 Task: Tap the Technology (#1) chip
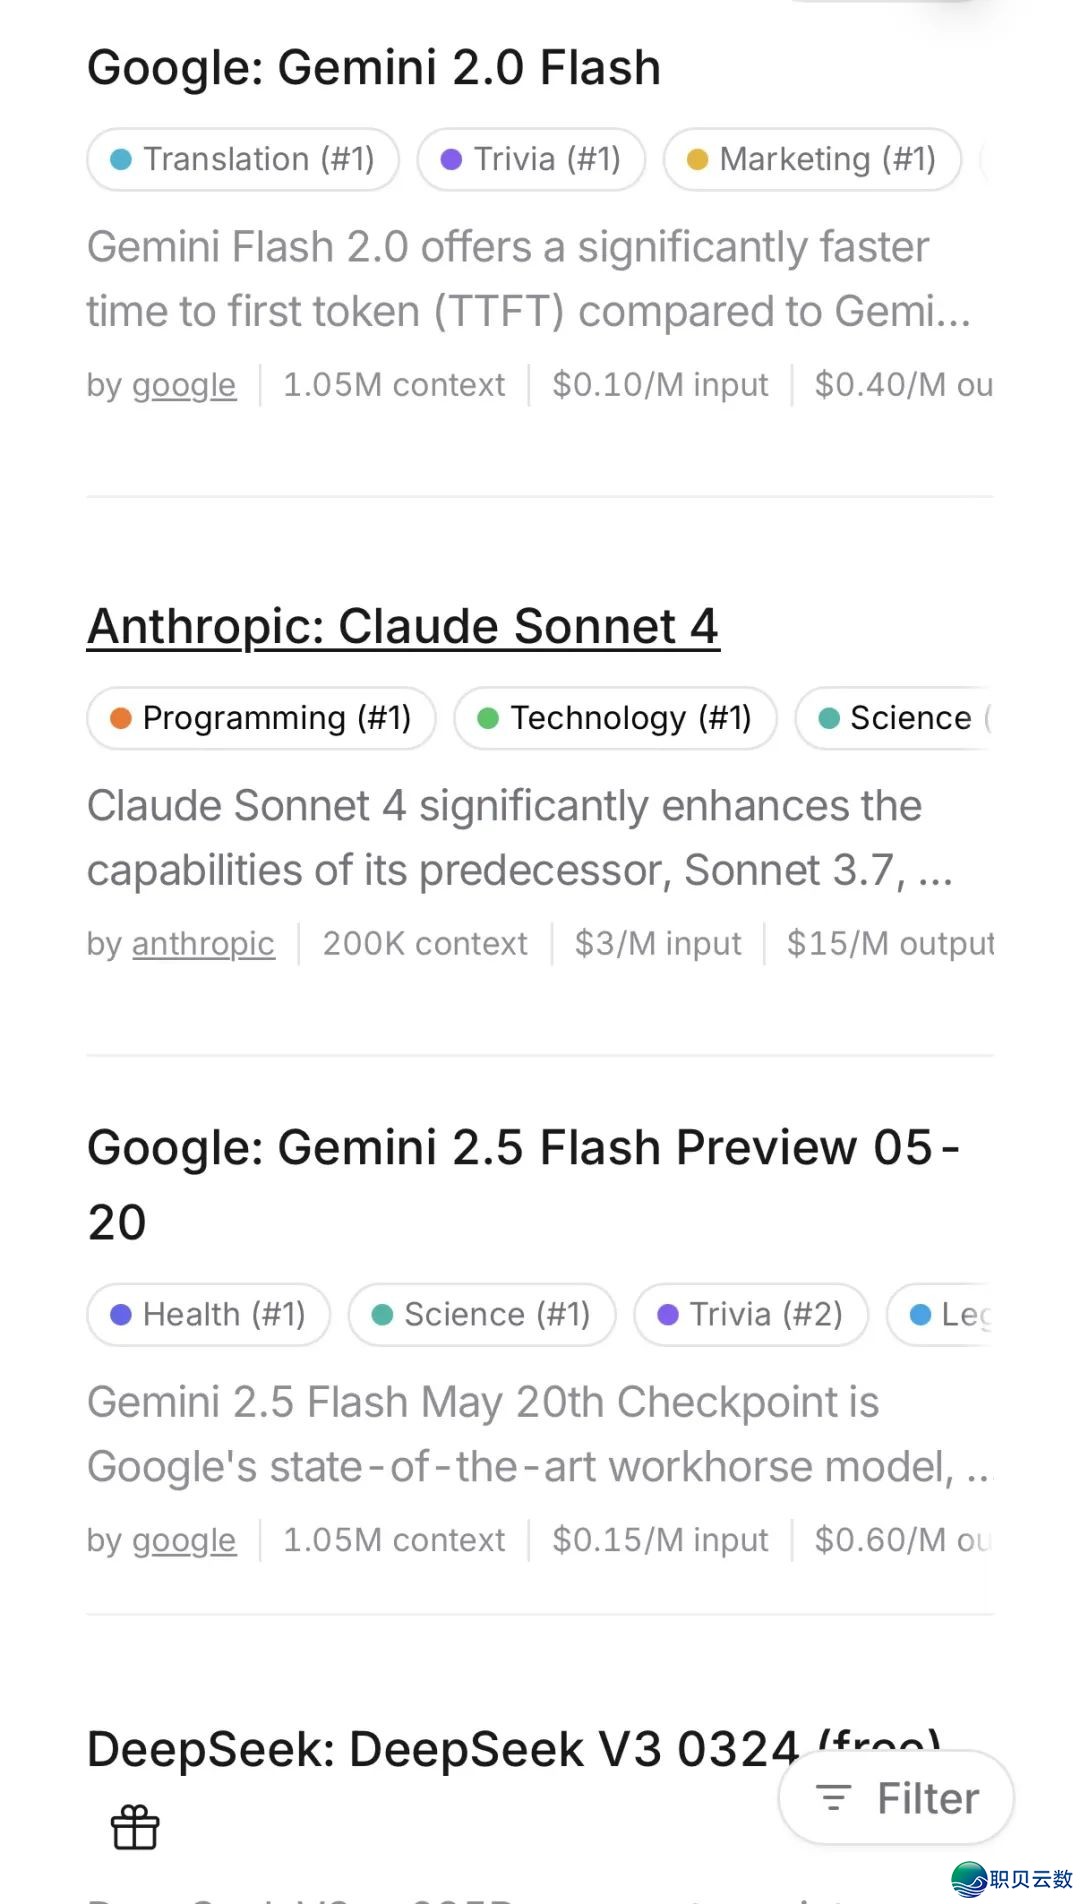point(615,718)
